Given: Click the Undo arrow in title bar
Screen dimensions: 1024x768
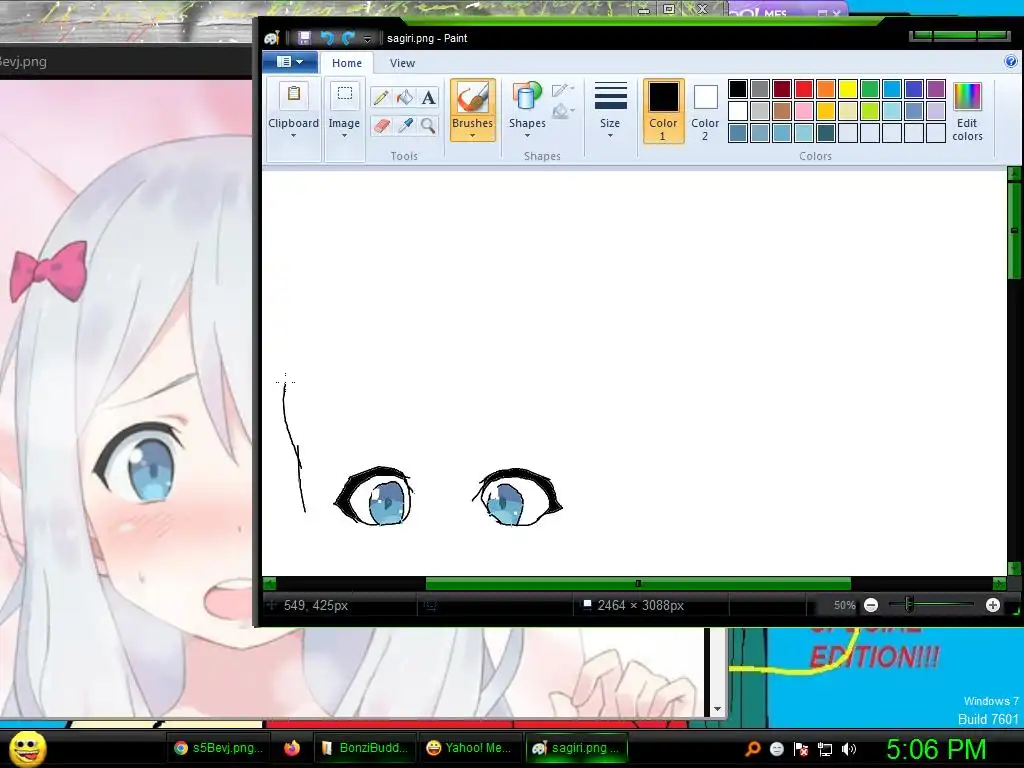Looking at the screenshot, I should (327, 38).
